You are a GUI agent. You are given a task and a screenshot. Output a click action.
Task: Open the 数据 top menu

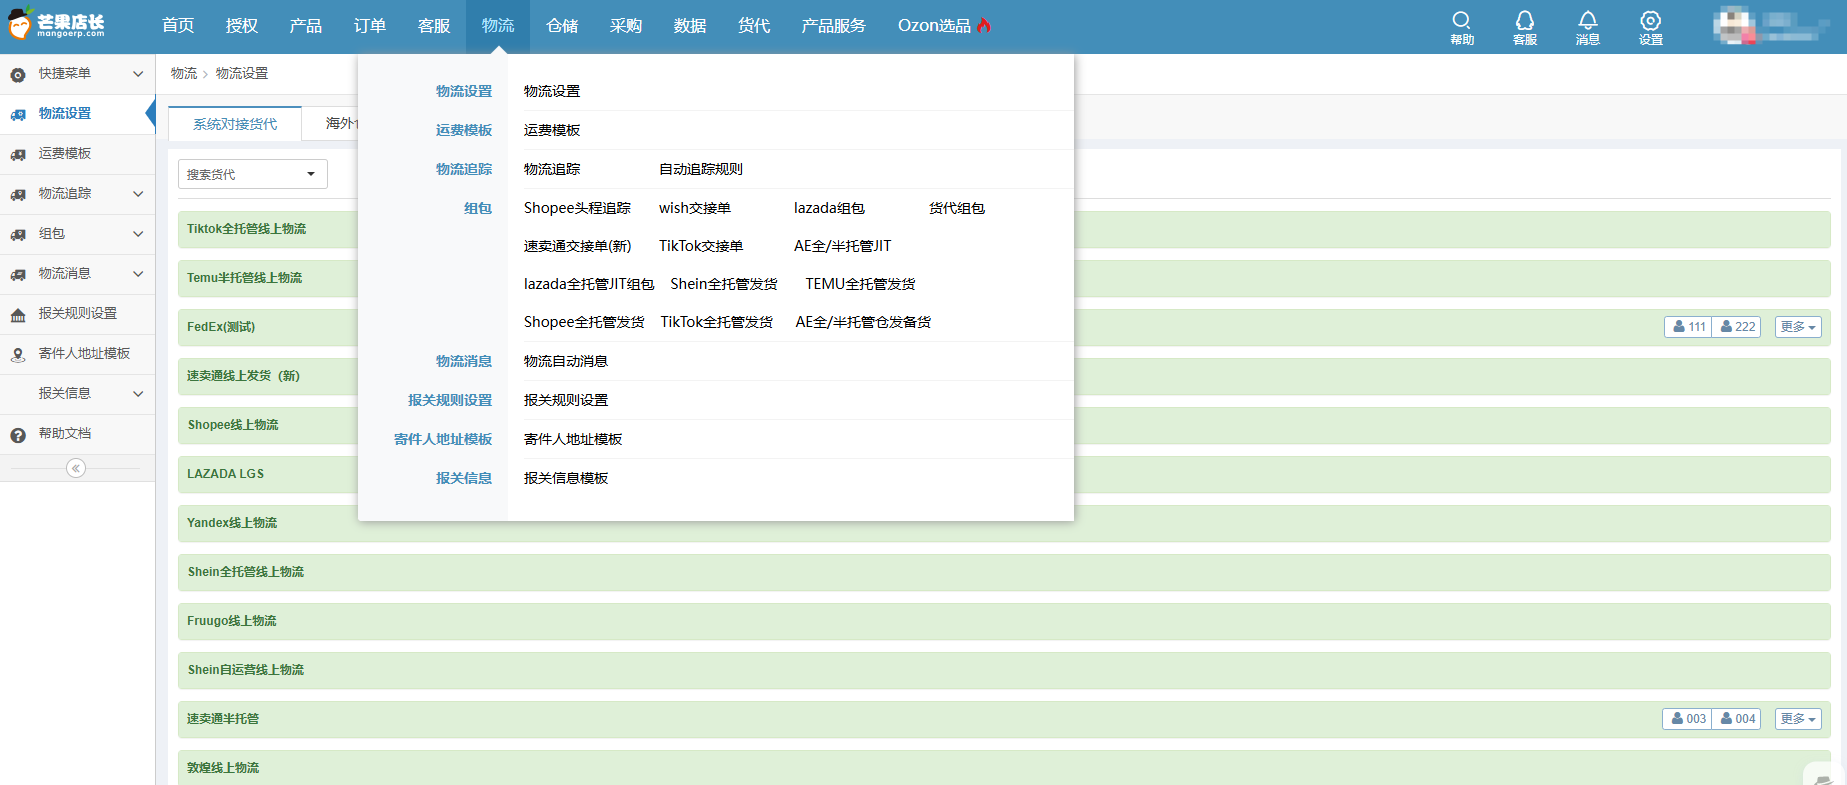[x=690, y=26]
